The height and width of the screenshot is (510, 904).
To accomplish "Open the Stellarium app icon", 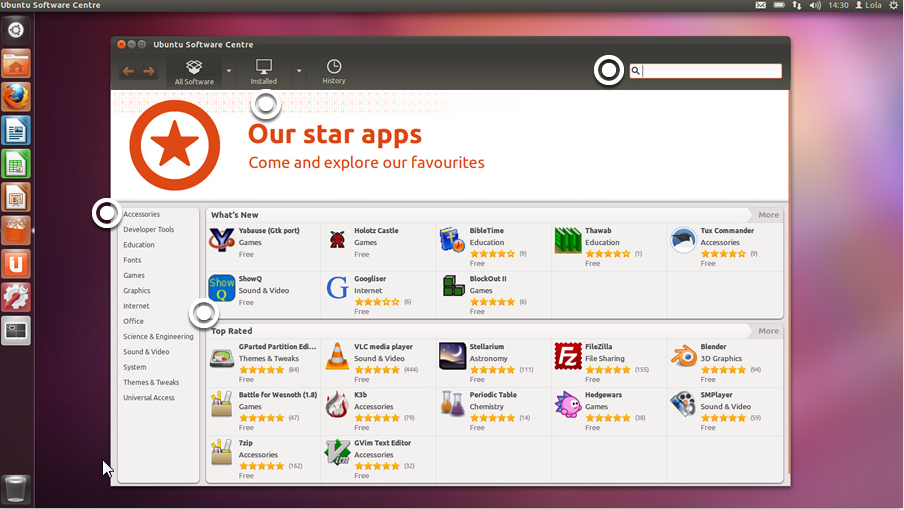I will coord(453,356).
